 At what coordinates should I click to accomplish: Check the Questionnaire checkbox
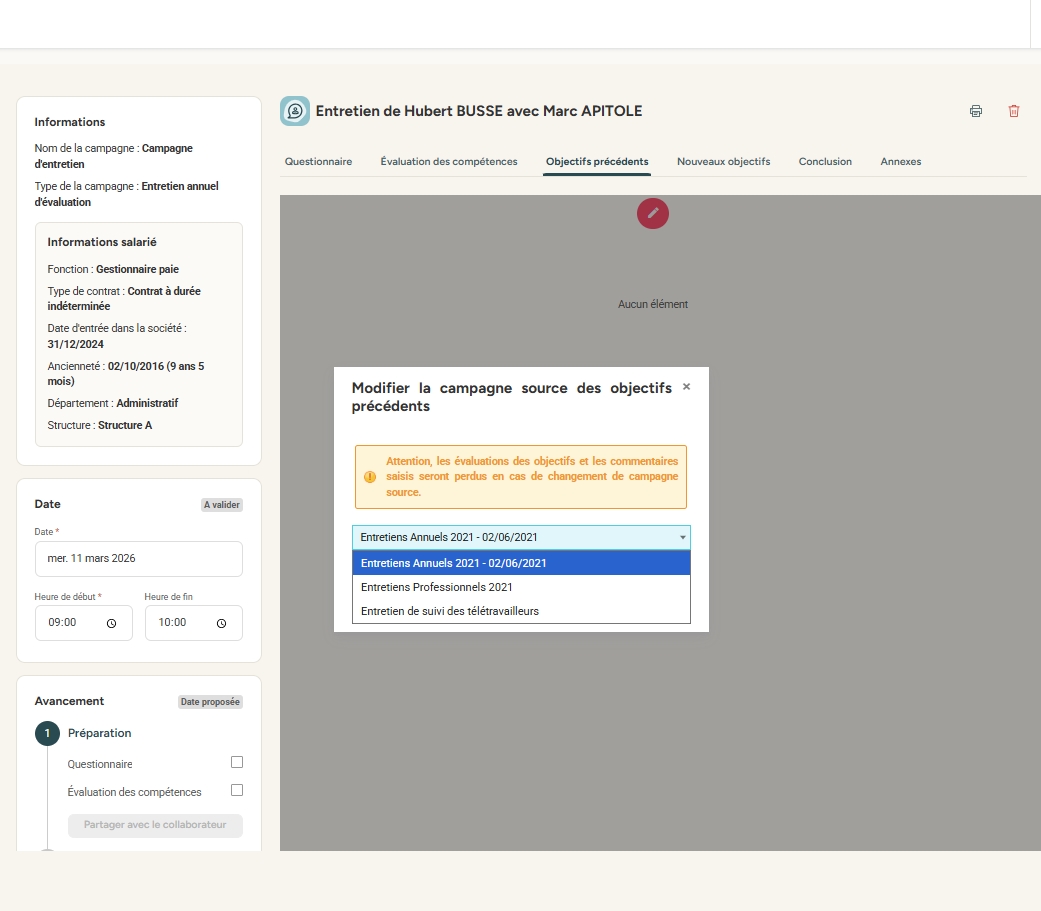[x=237, y=762]
